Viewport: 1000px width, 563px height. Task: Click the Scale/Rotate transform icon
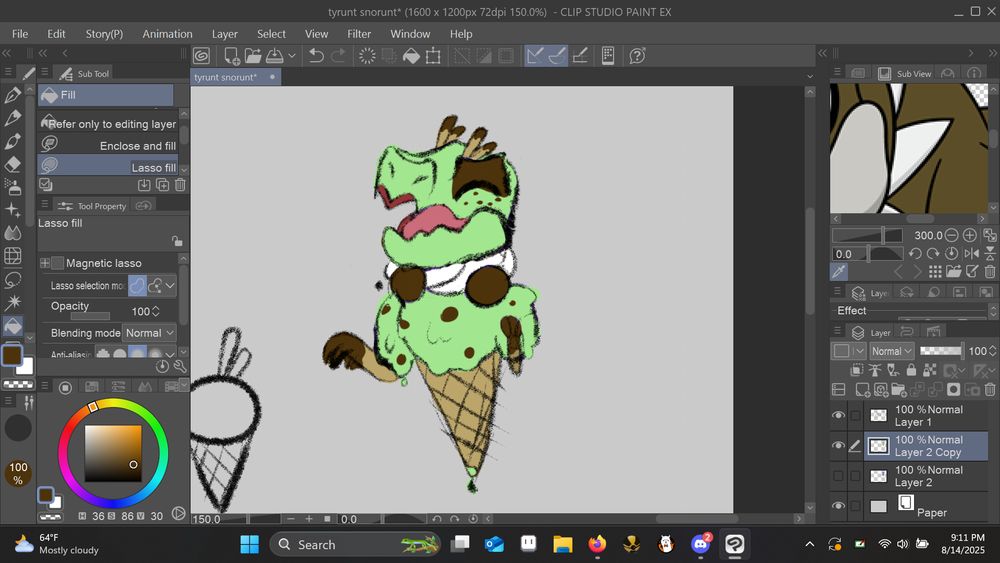pyautogui.click(x=433, y=56)
